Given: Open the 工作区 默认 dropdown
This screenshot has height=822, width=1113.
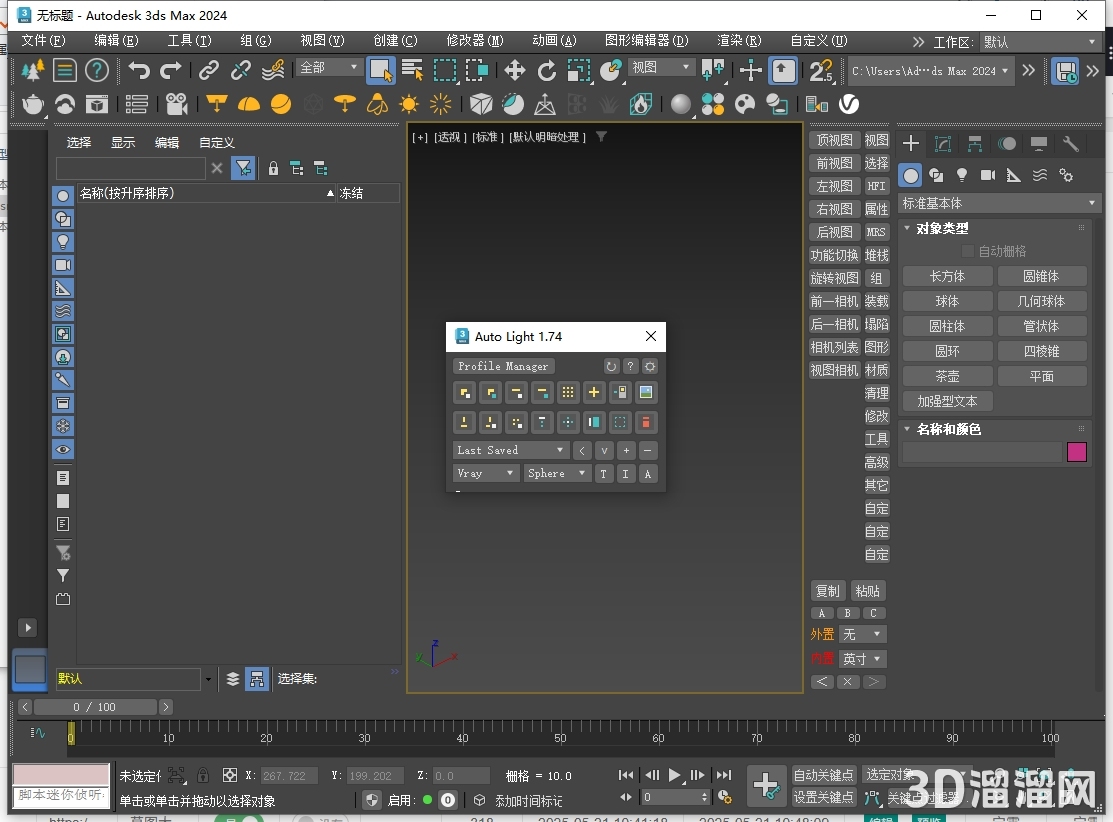Looking at the screenshot, I should coord(1040,42).
